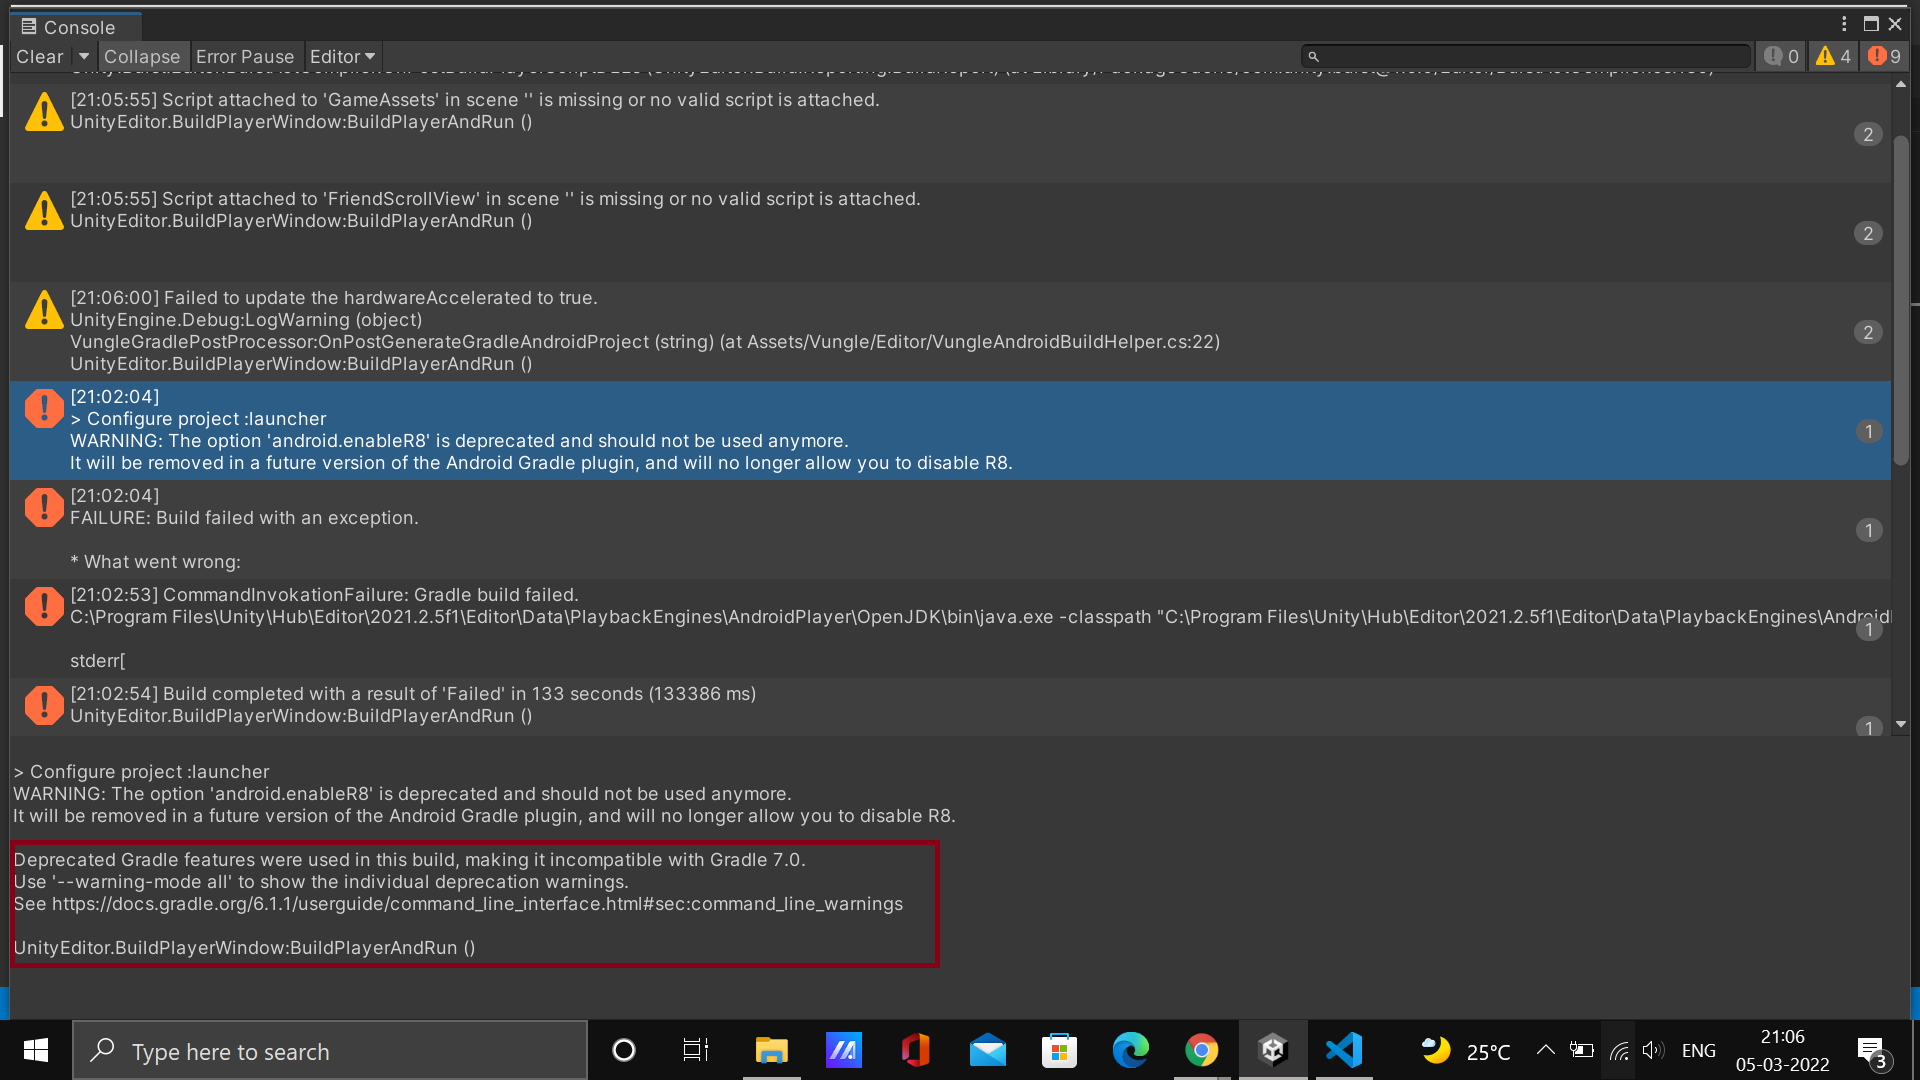Open Task View on the taskbar
Viewport: 1920px width, 1080px height.
(x=696, y=1050)
